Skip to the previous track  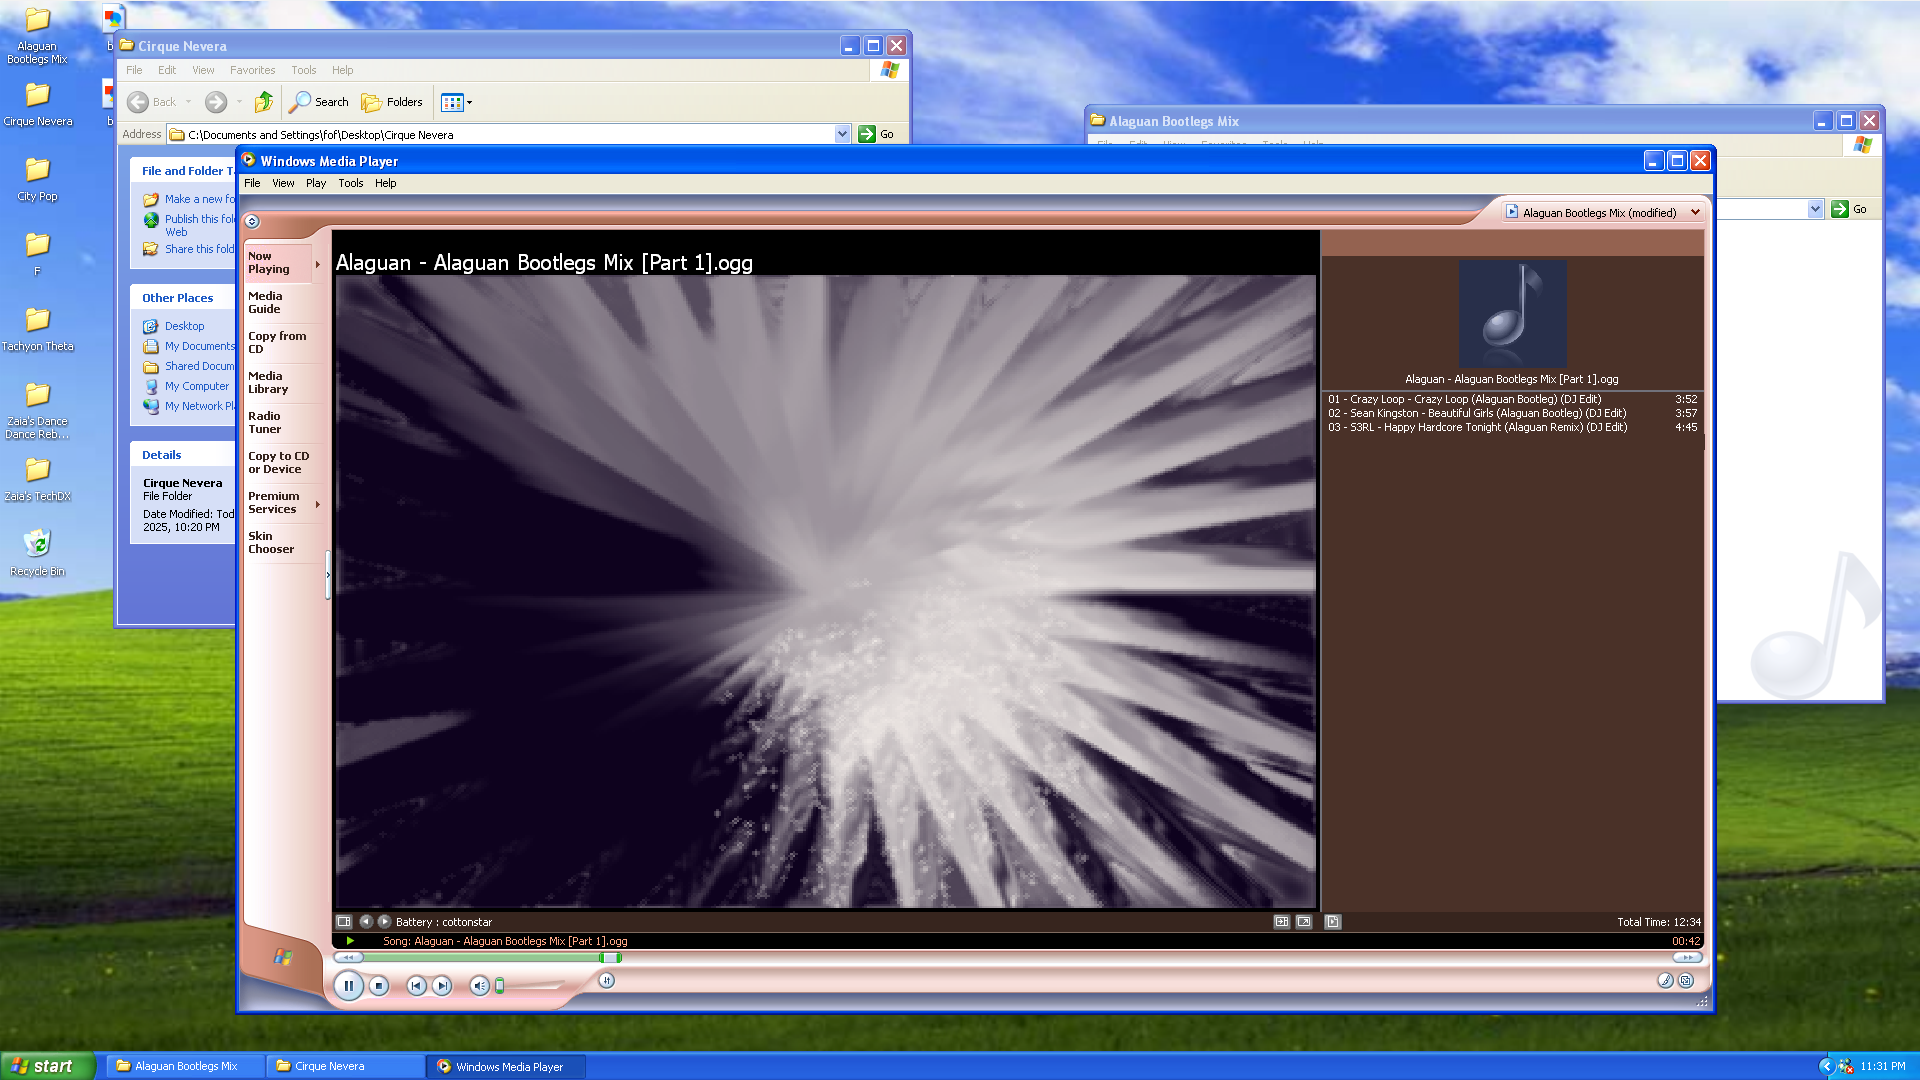(416, 986)
